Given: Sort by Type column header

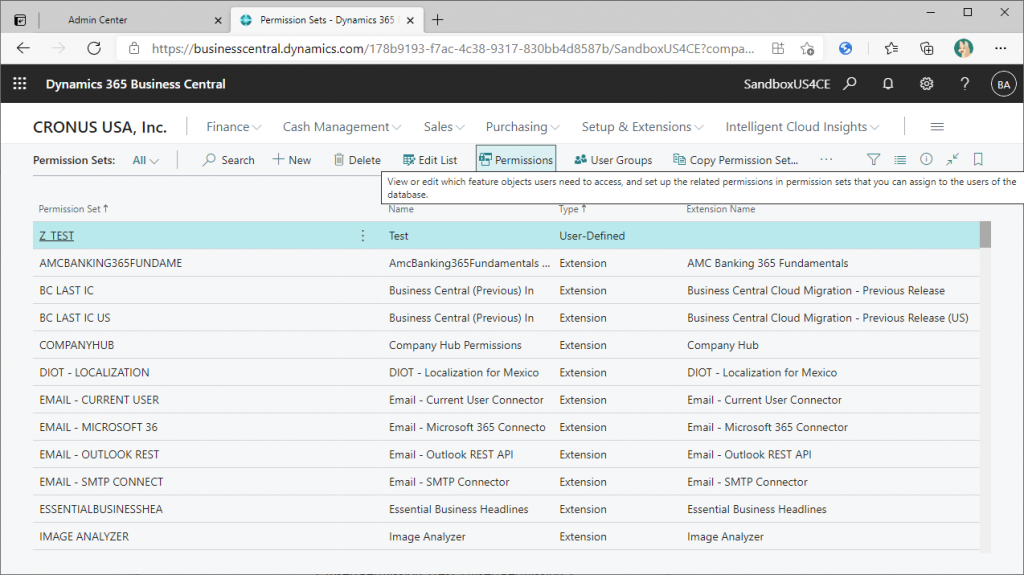Looking at the screenshot, I should (573, 209).
